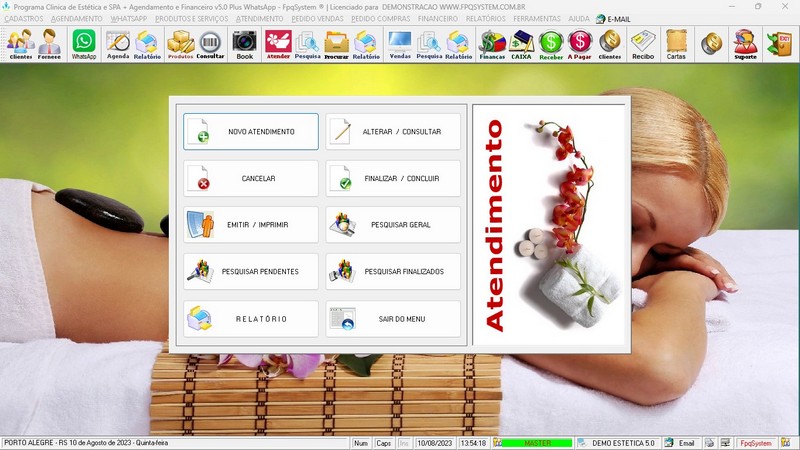Click the PESQUISAR PENDENTES button
Image resolution: width=800 pixels, height=450 pixels.
[251, 271]
